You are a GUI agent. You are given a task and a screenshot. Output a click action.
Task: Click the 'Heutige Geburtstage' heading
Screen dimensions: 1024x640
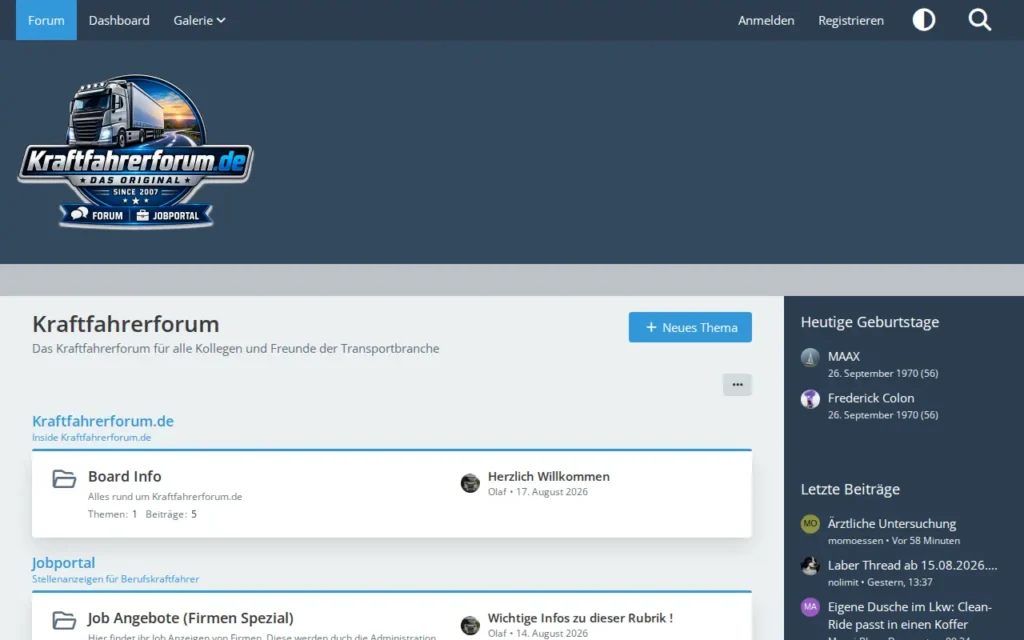(870, 322)
